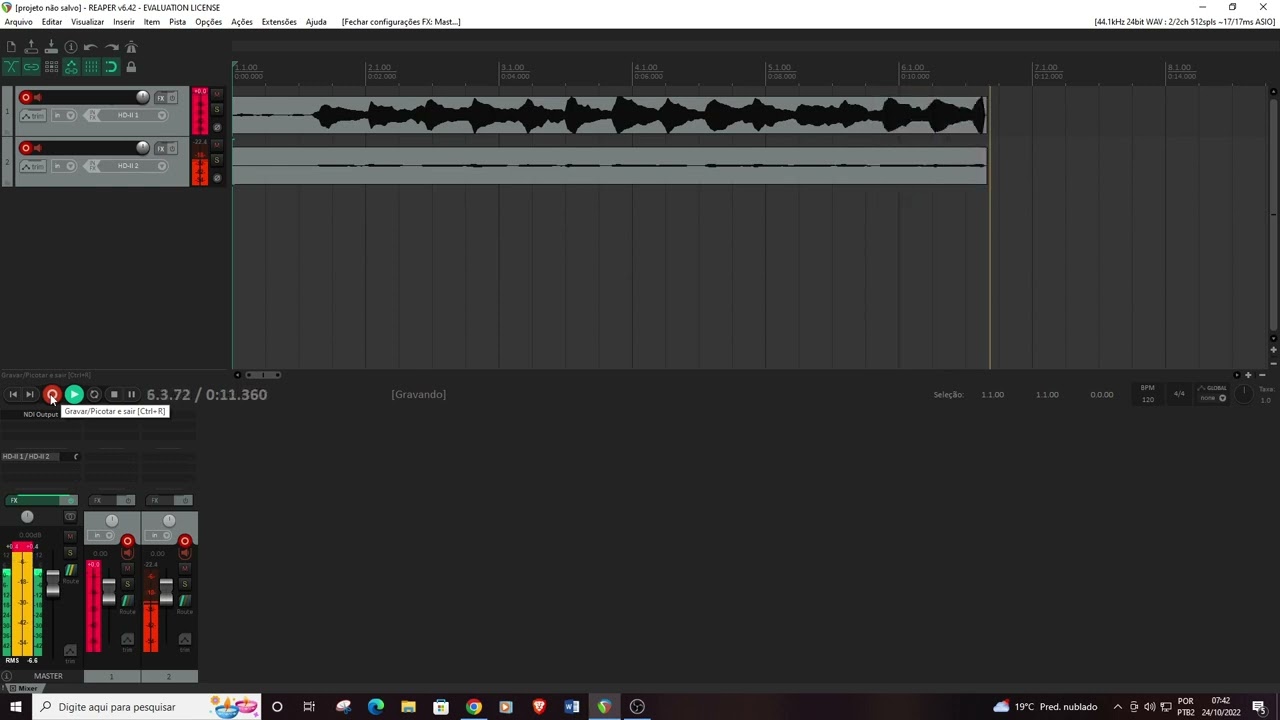Click Fechar configurações FX: Mast... button
The width and height of the screenshot is (1280, 720).
[401, 22]
